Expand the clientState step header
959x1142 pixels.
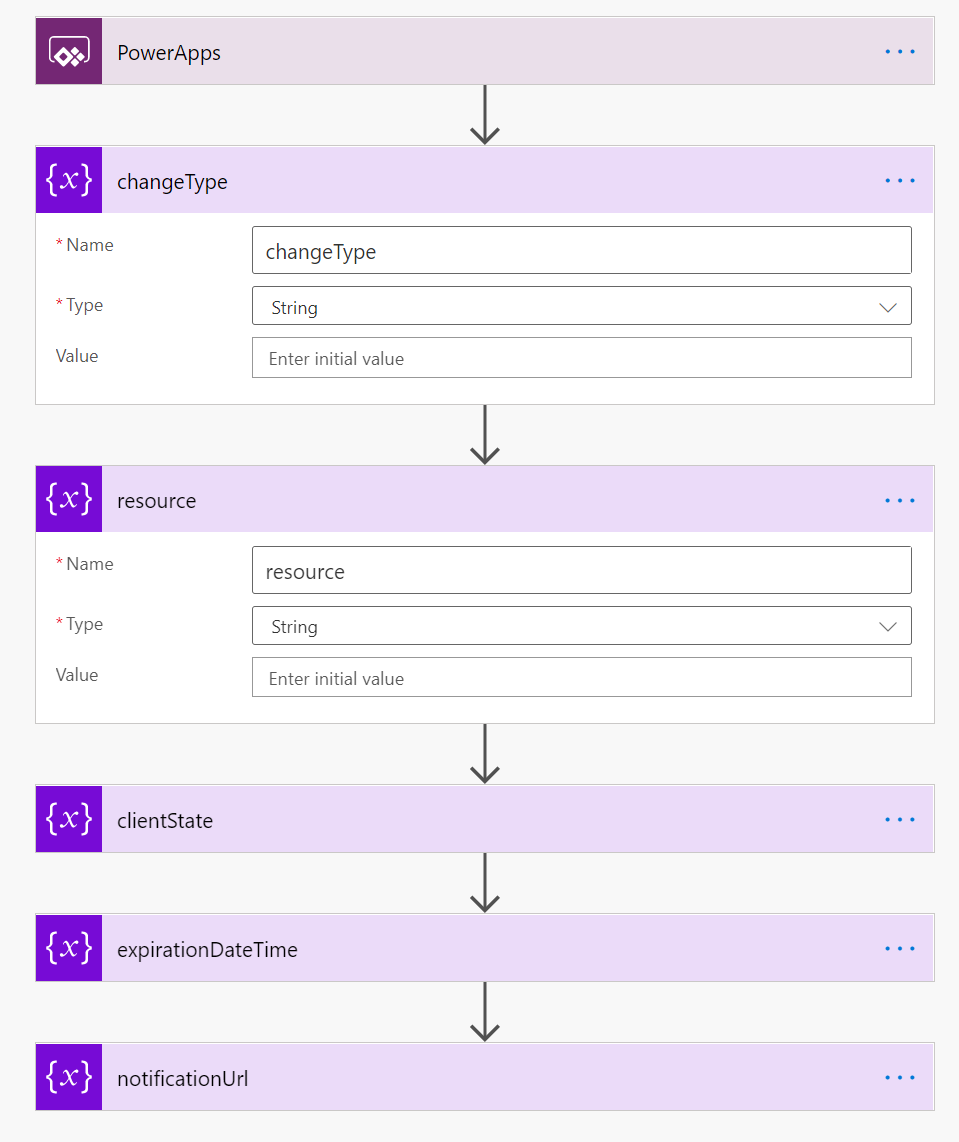point(485,819)
